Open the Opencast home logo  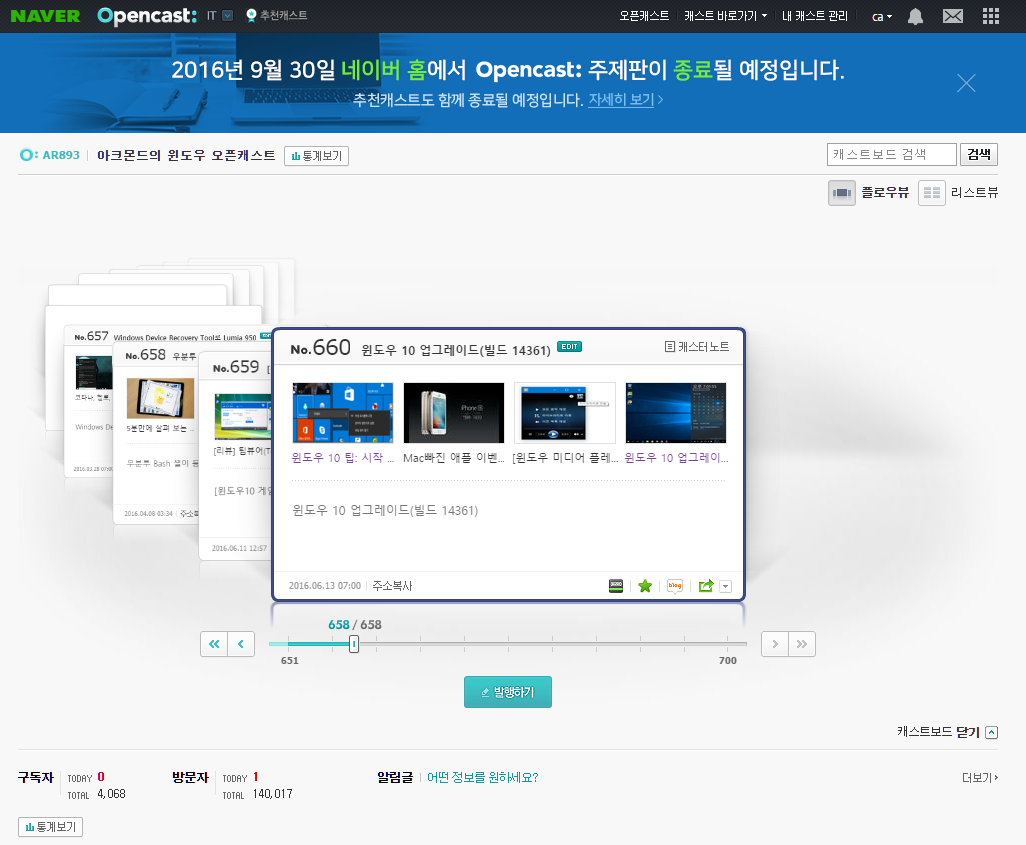147,16
